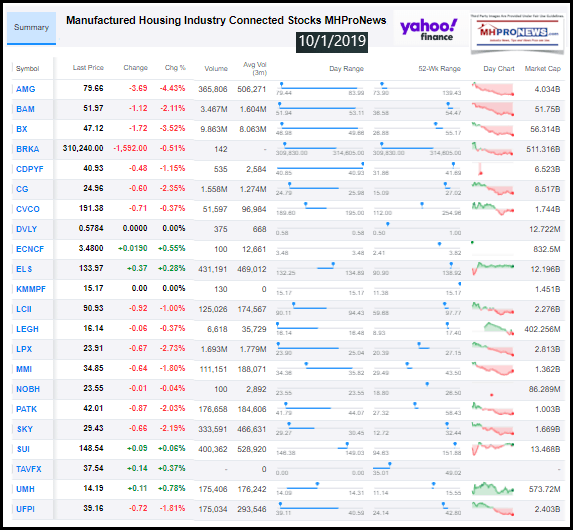This screenshot has width=573, height=530.
Task: Click the BRKA day chart sparkline
Action: tap(493, 149)
